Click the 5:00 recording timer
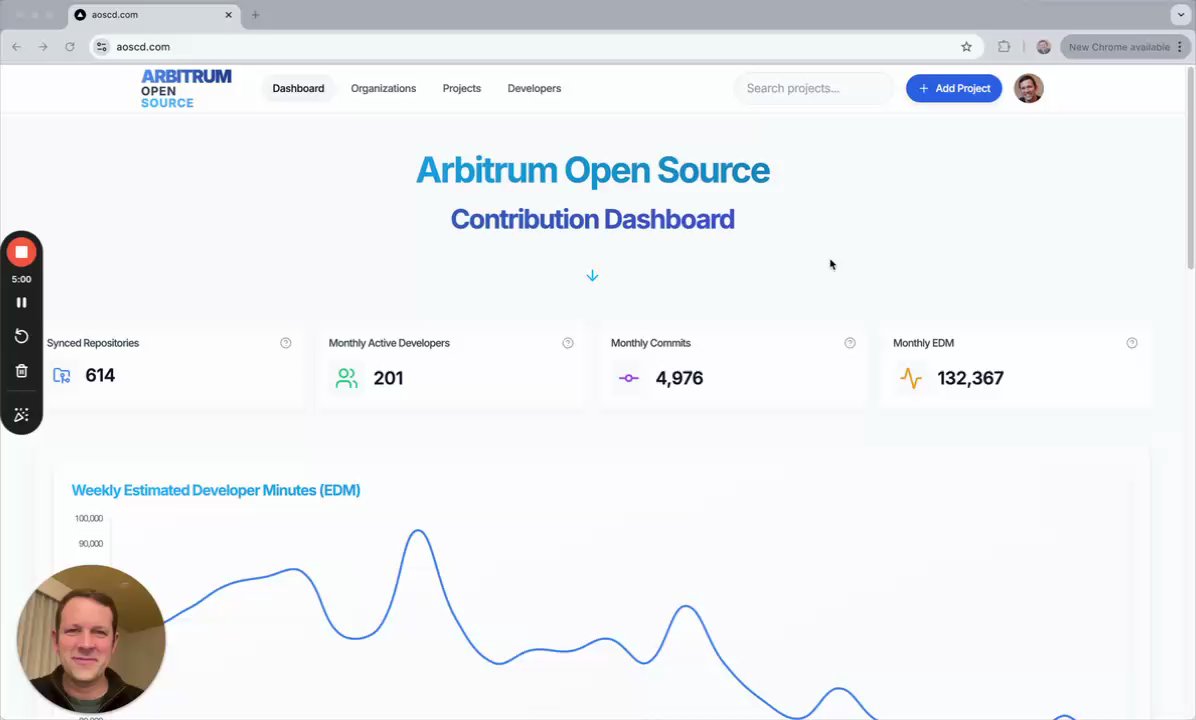 coord(21,279)
